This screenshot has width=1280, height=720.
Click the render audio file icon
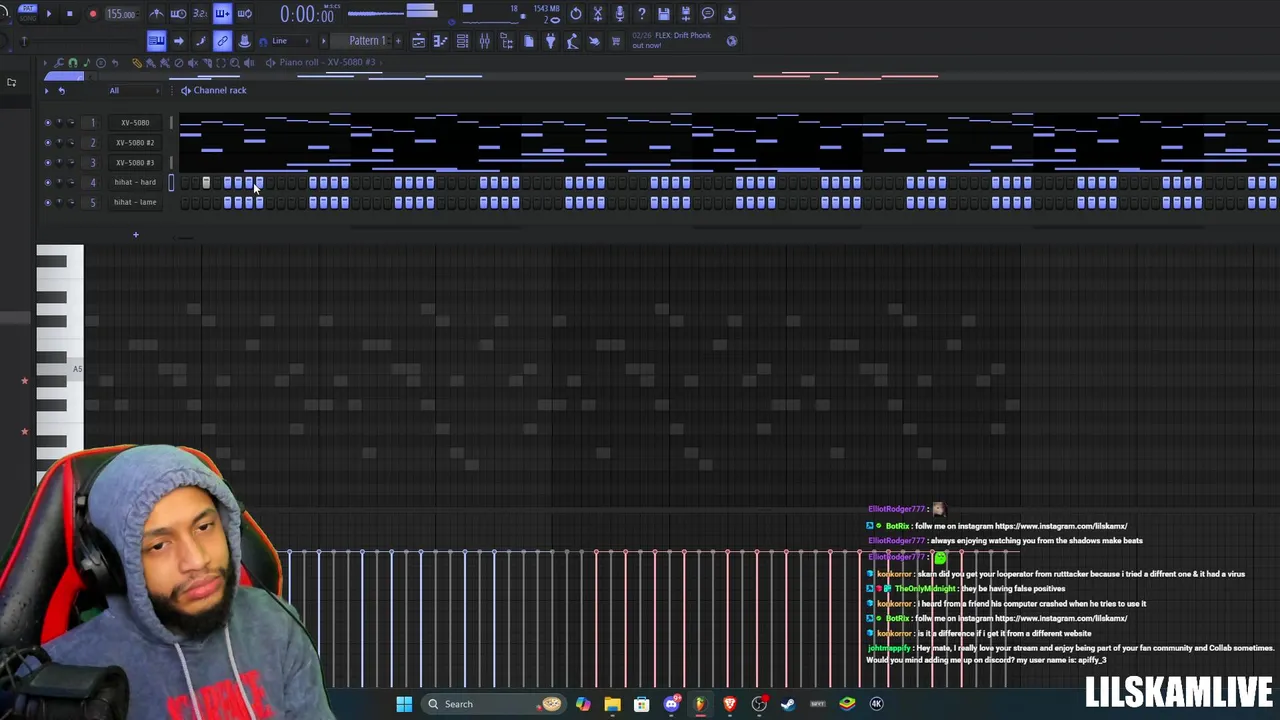(x=686, y=14)
